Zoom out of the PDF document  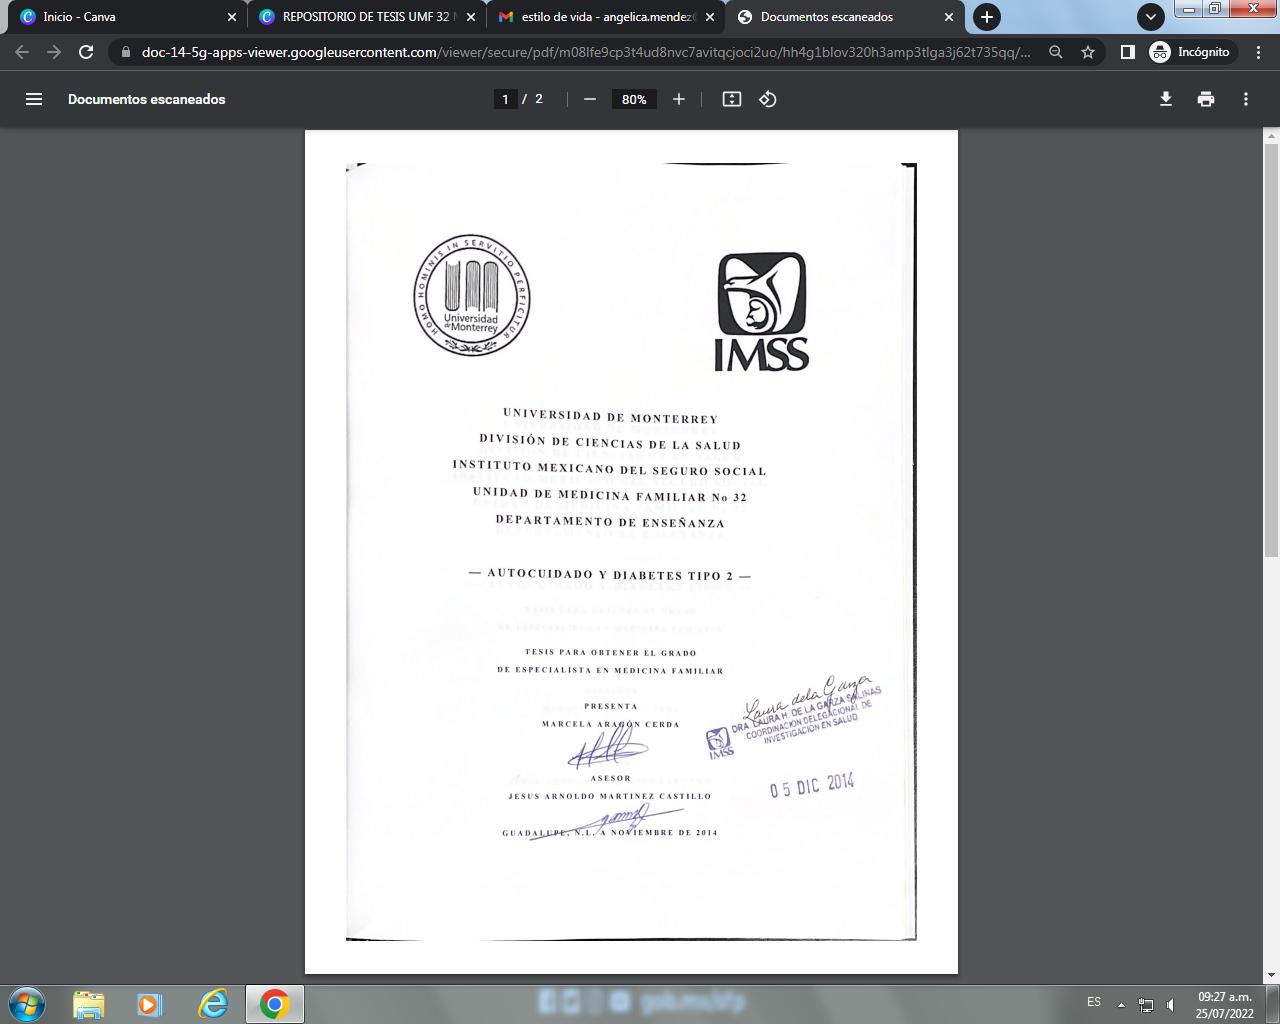pyautogui.click(x=590, y=99)
